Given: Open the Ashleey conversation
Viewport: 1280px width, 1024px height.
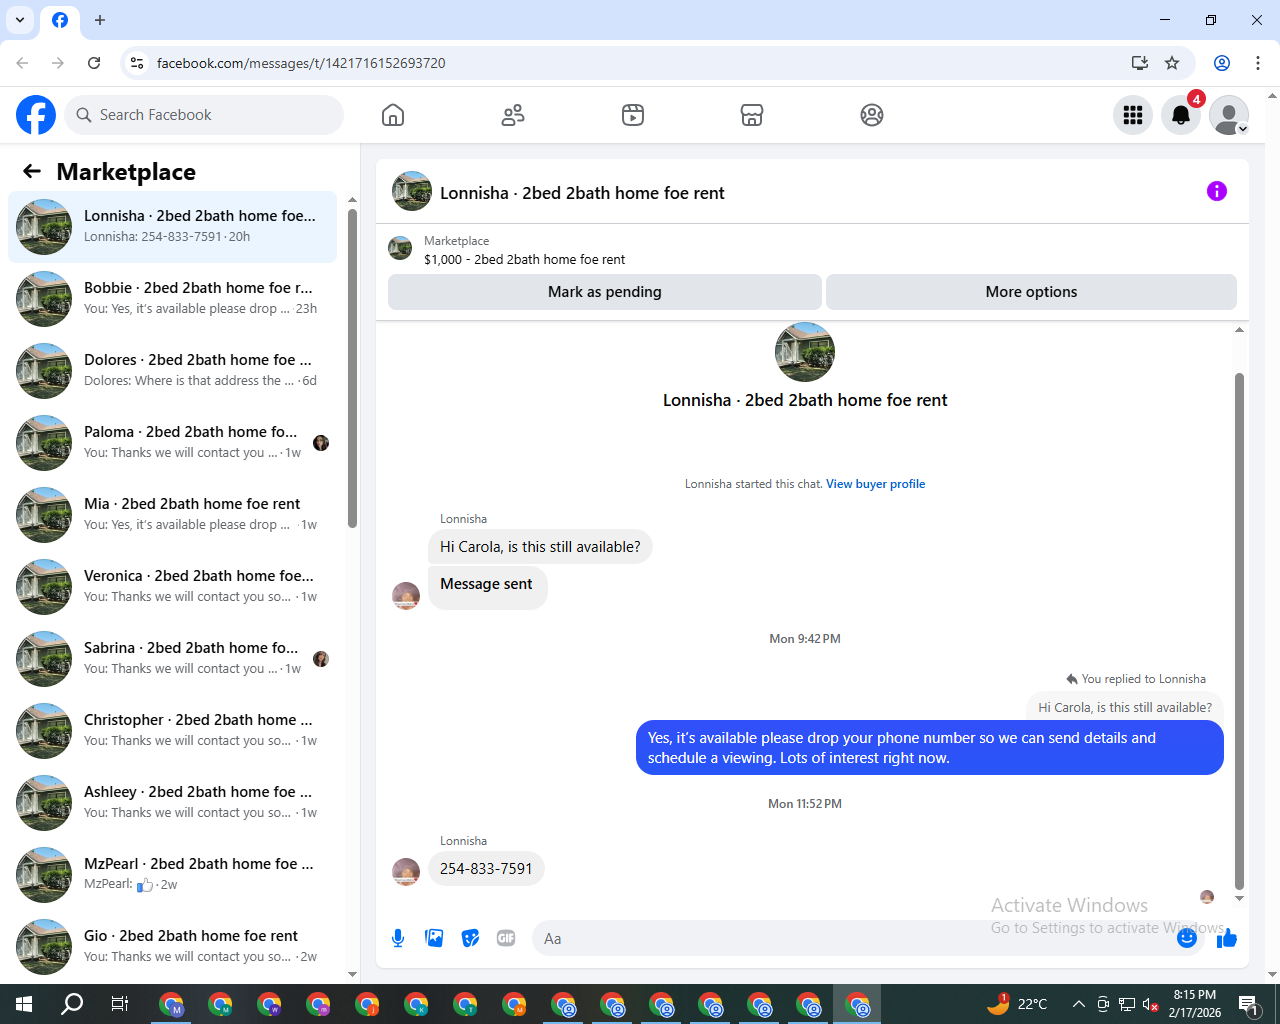Looking at the screenshot, I should pyautogui.click(x=172, y=803).
